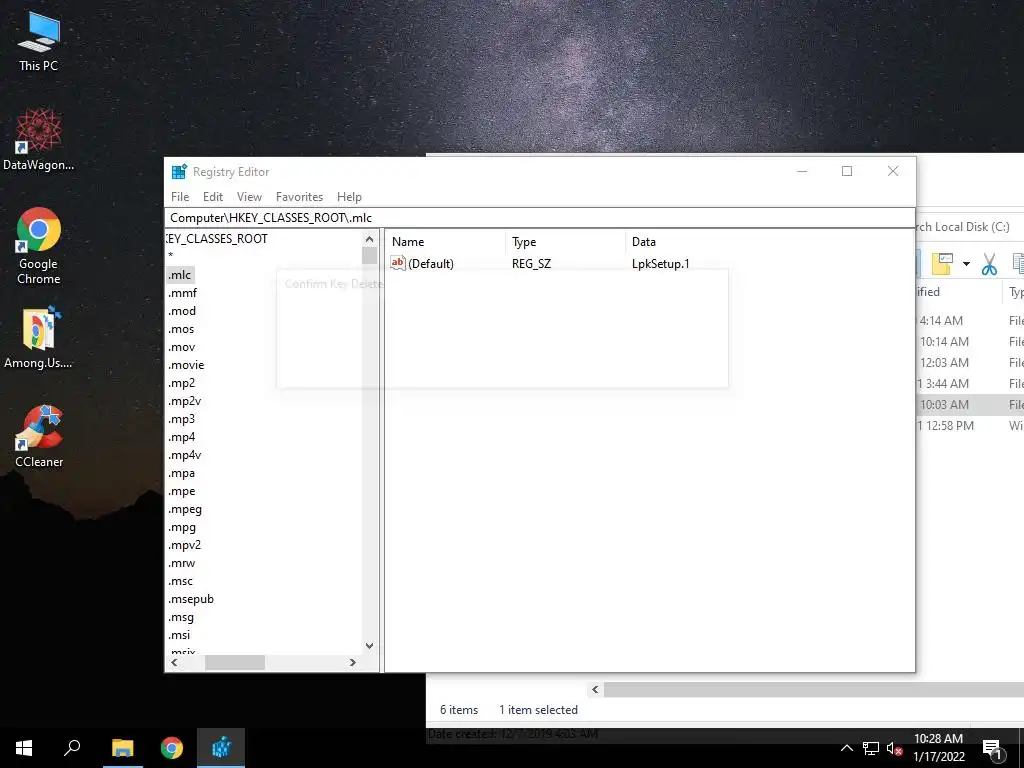Screen dimensions: 1024x768
Task: Select the .mpeg key
Action: [x=185, y=509]
